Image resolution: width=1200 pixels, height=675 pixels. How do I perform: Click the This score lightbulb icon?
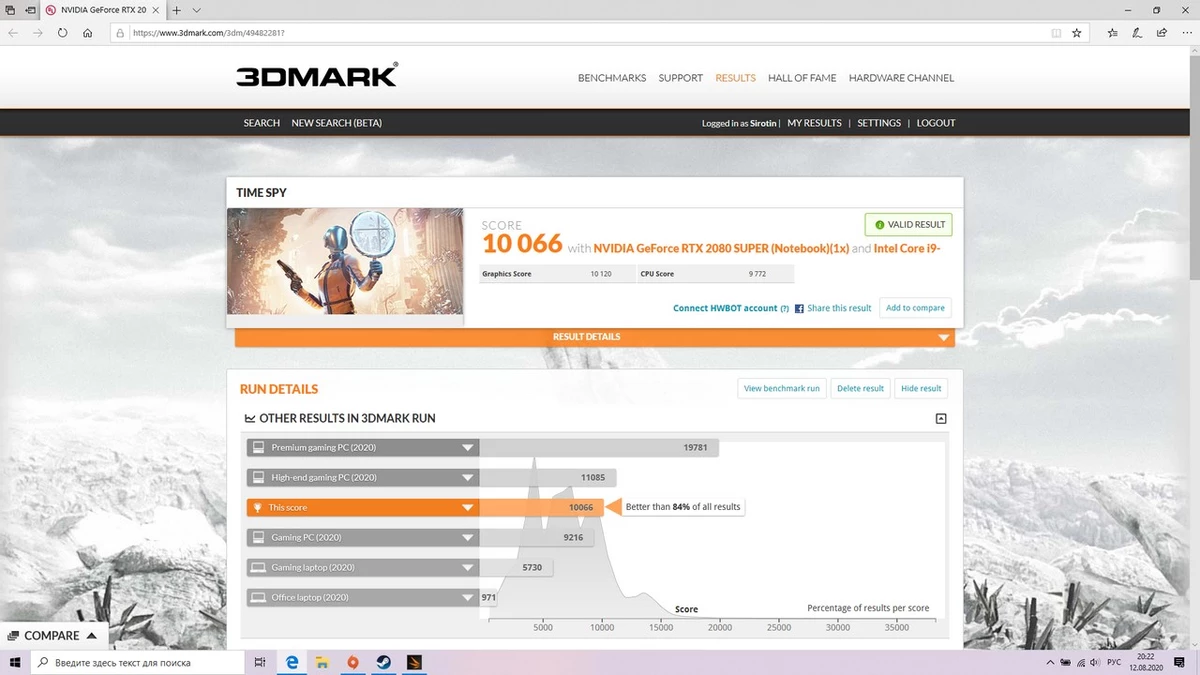[258, 508]
